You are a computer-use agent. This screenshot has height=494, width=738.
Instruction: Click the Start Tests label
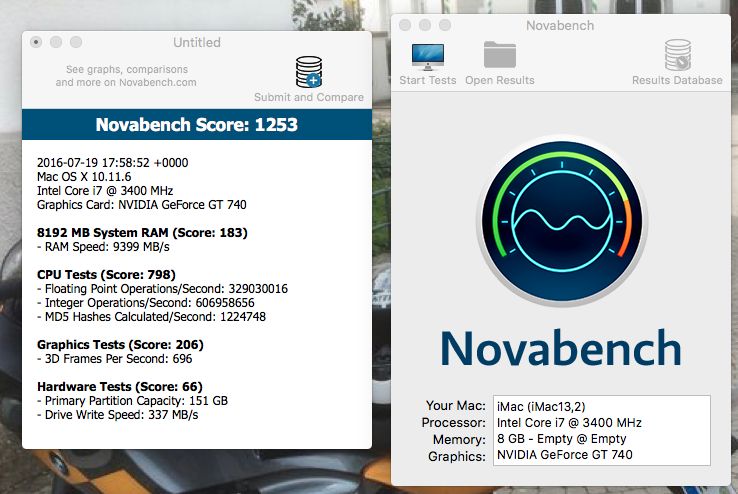tap(428, 80)
